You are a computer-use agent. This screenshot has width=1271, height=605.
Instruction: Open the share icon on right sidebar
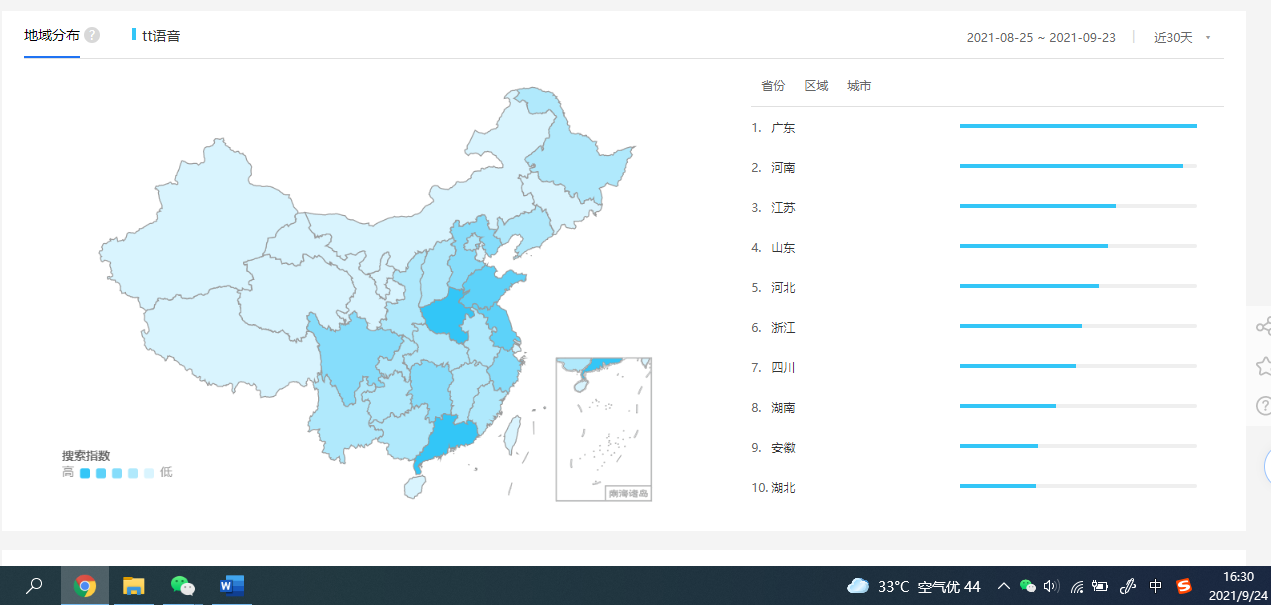pos(1263,326)
